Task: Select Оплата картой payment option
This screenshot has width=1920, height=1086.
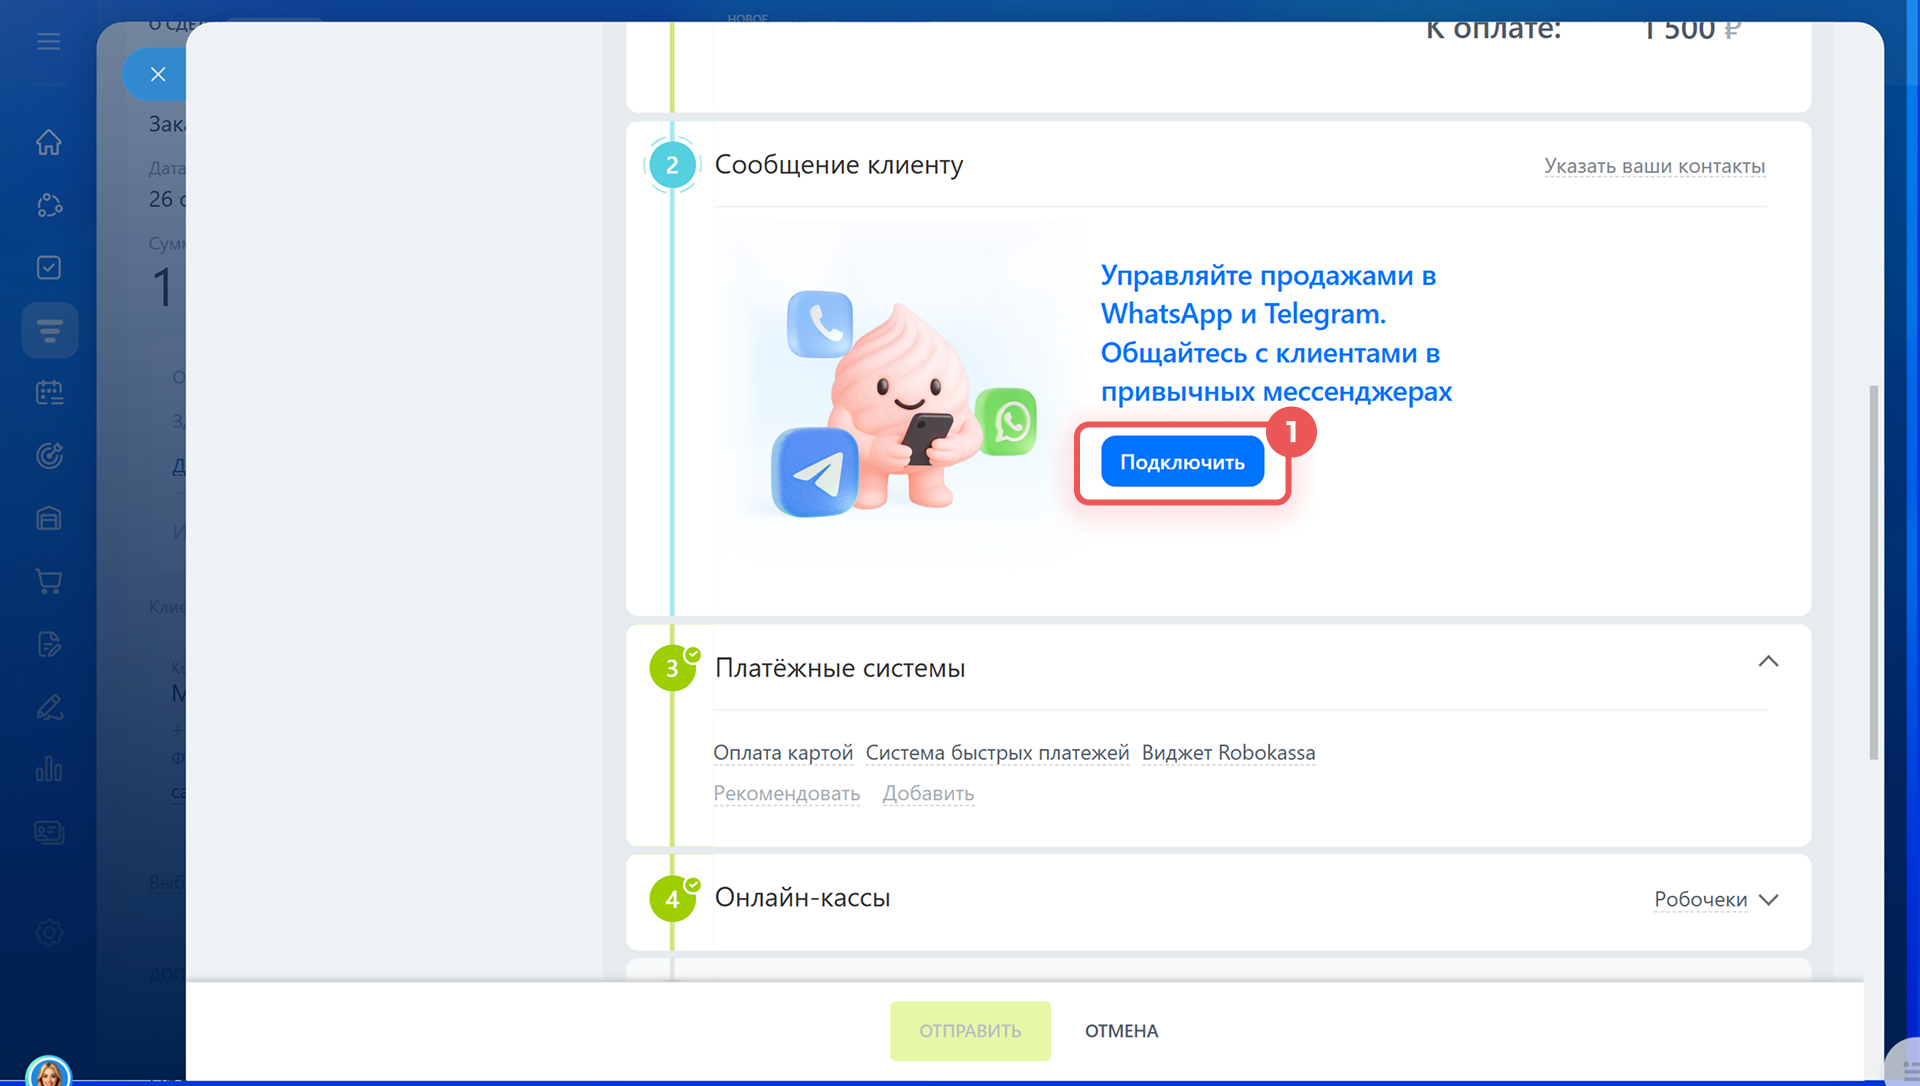Action: click(782, 752)
